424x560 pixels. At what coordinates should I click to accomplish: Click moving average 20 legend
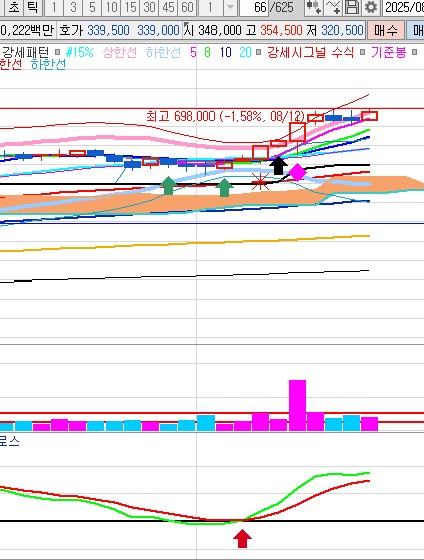(245, 52)
